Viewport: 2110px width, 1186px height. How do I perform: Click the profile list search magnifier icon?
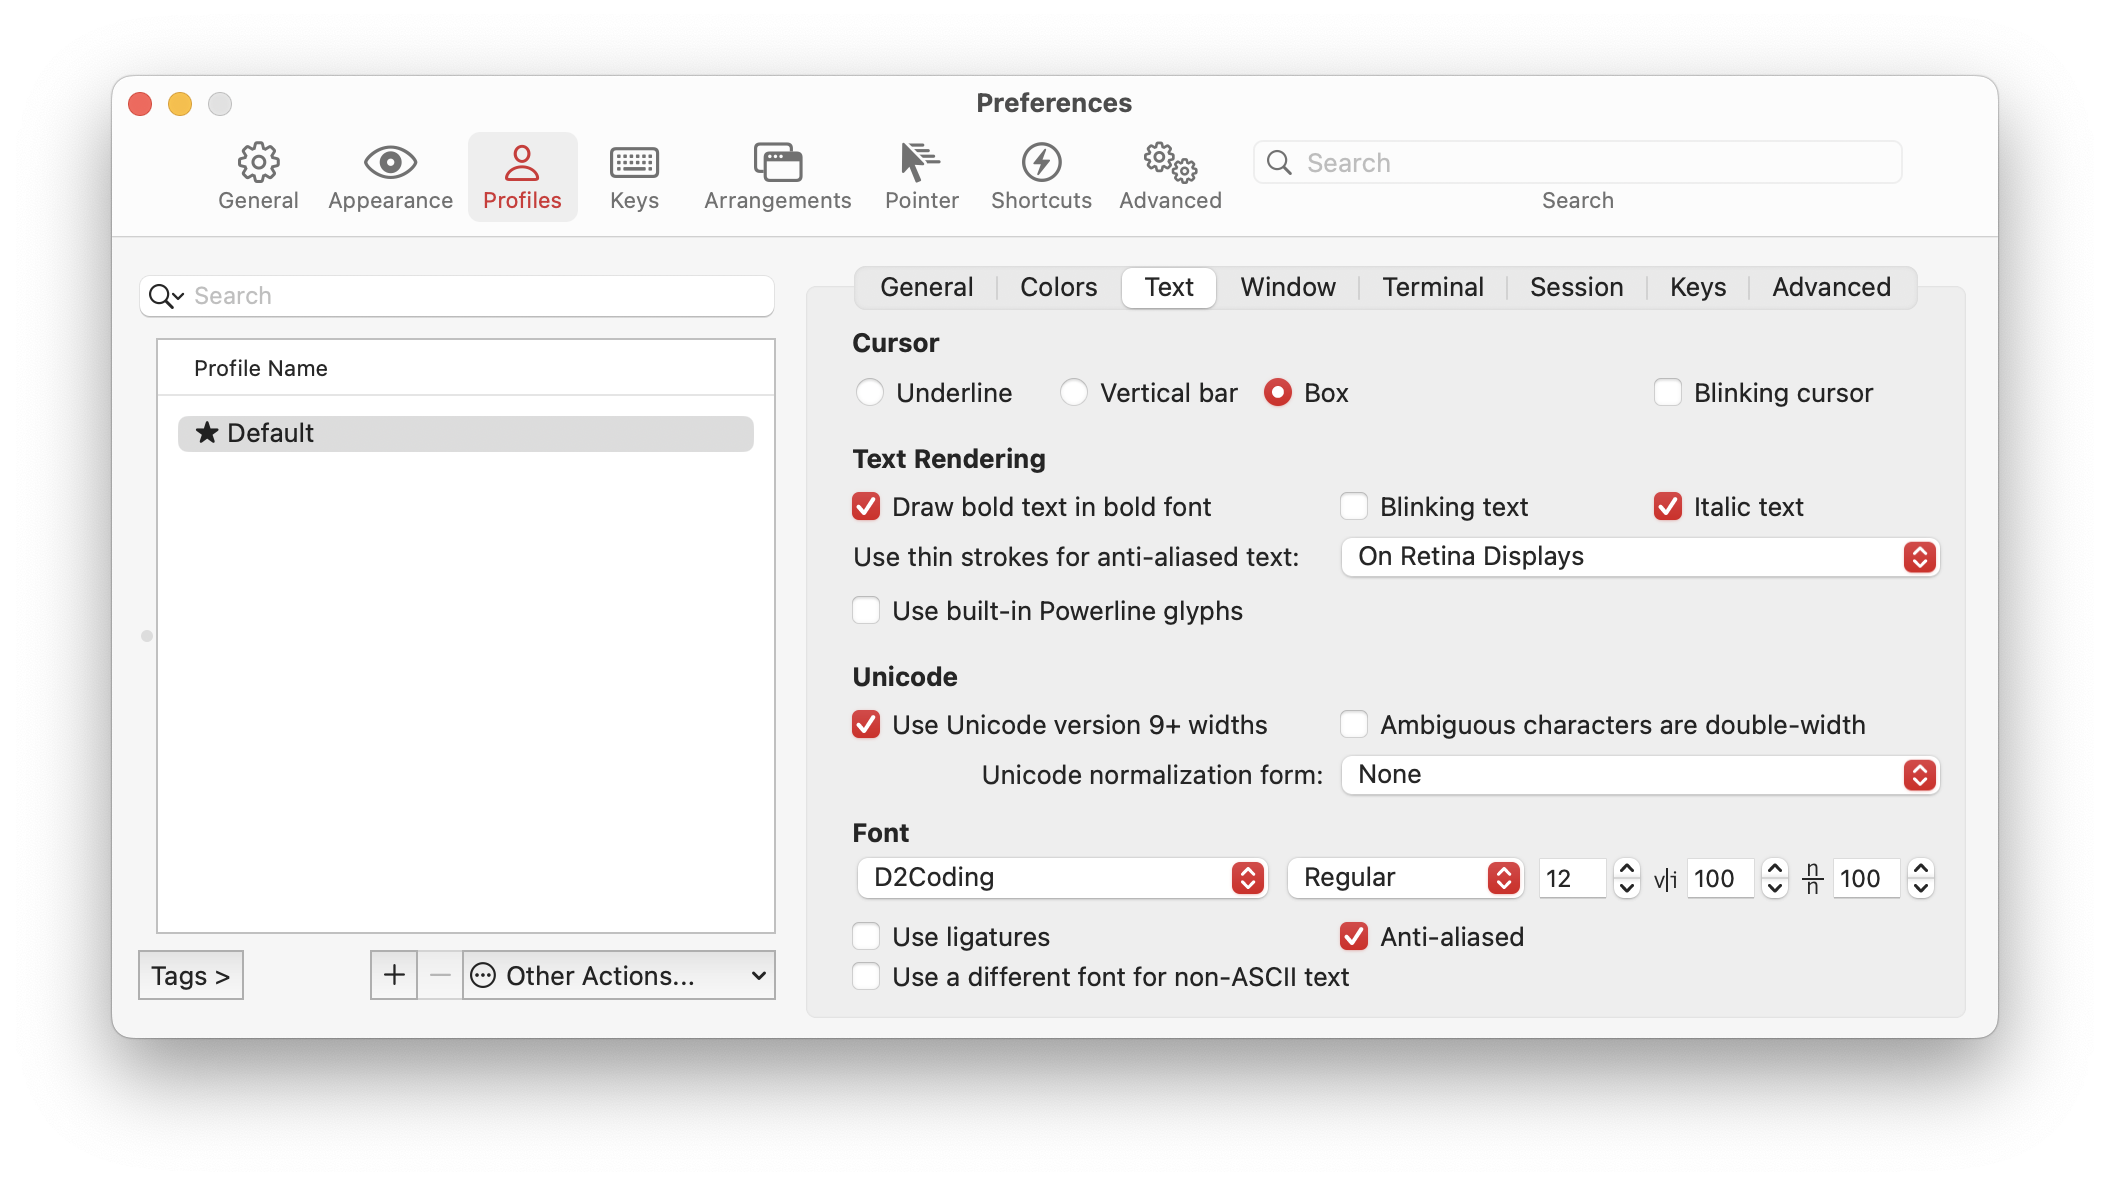coord(165,296)
